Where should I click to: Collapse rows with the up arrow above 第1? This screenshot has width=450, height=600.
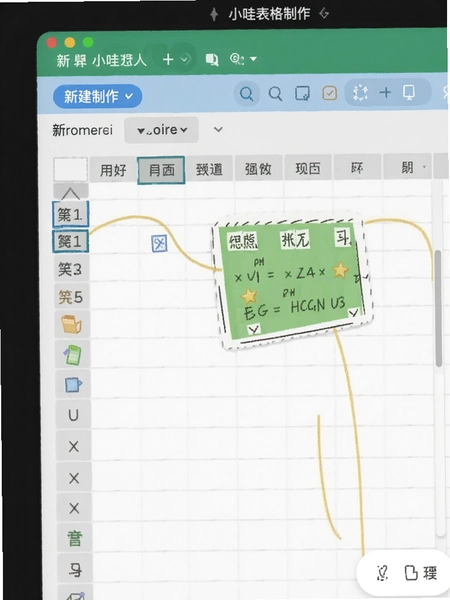71,192
